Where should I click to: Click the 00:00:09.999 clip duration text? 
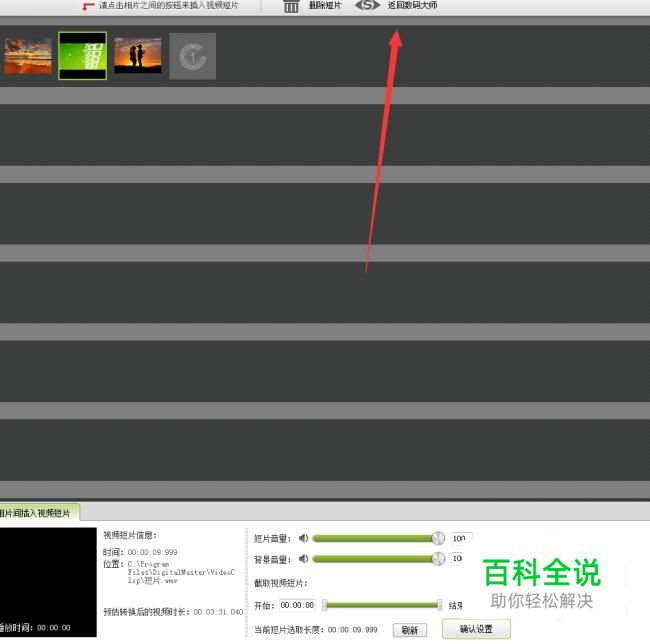(x=153, y=552)
